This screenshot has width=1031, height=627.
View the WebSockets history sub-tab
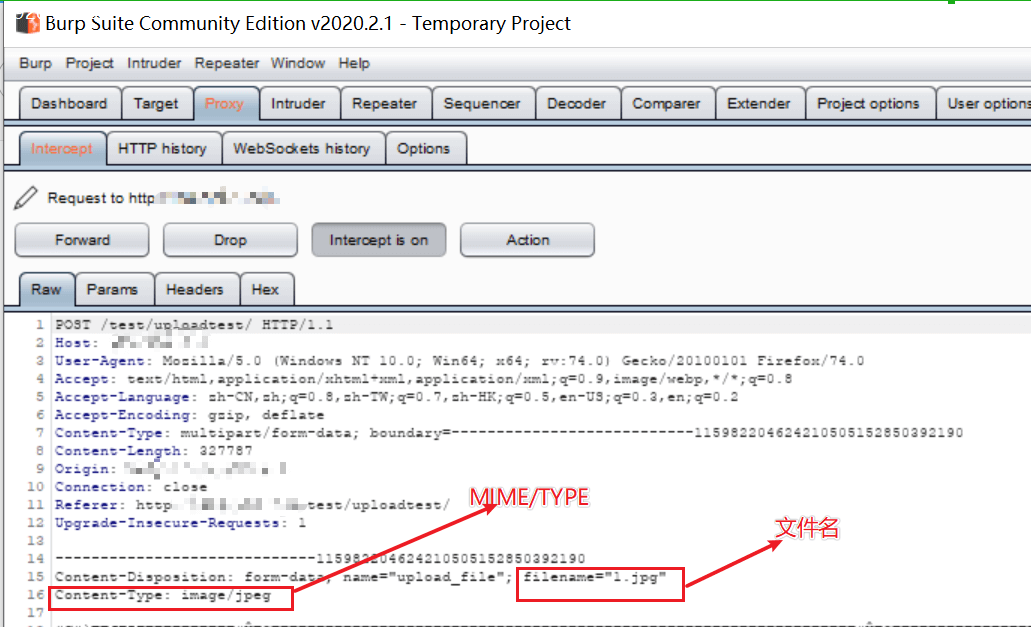point(302,149)
